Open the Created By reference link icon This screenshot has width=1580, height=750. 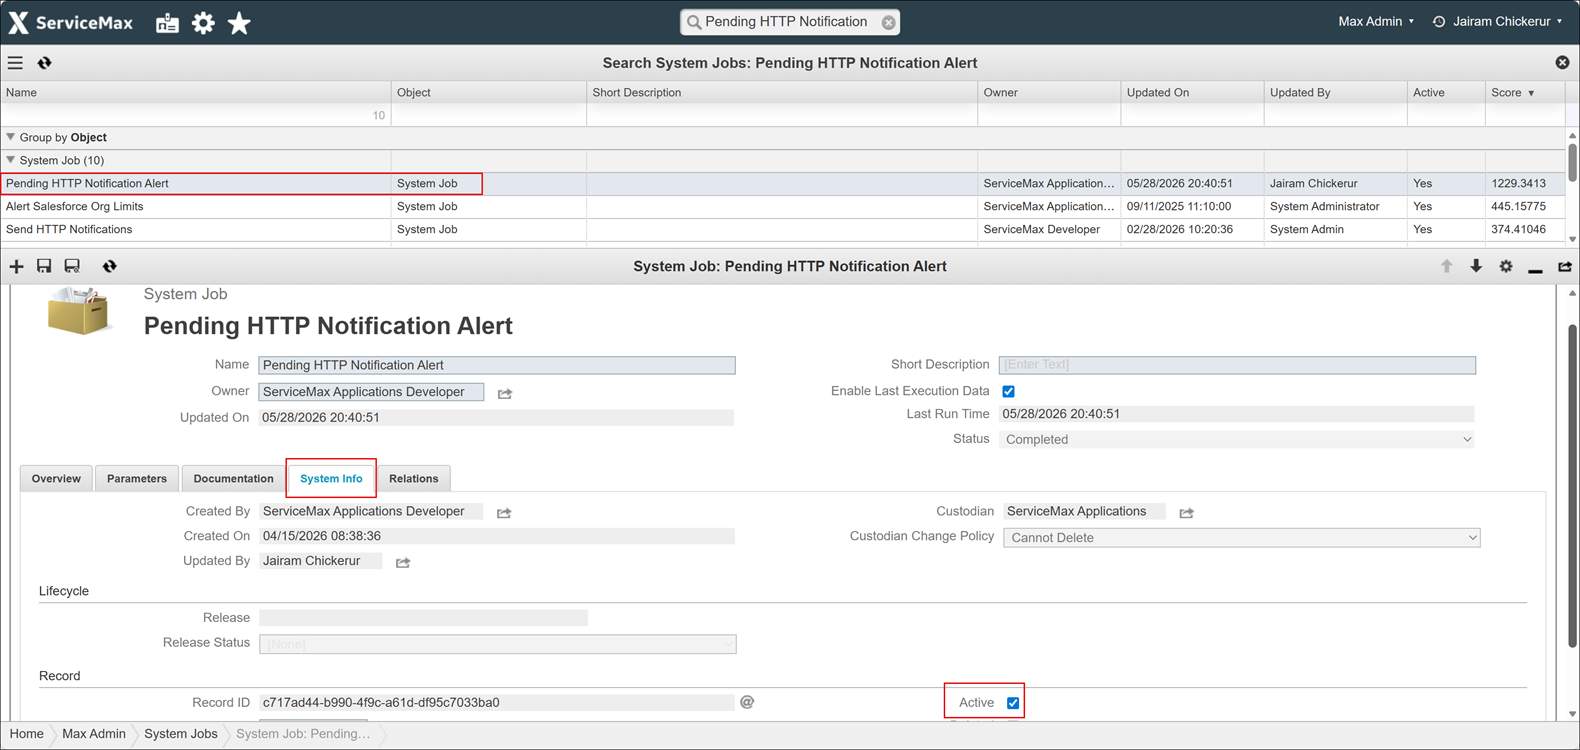point(504,513)
